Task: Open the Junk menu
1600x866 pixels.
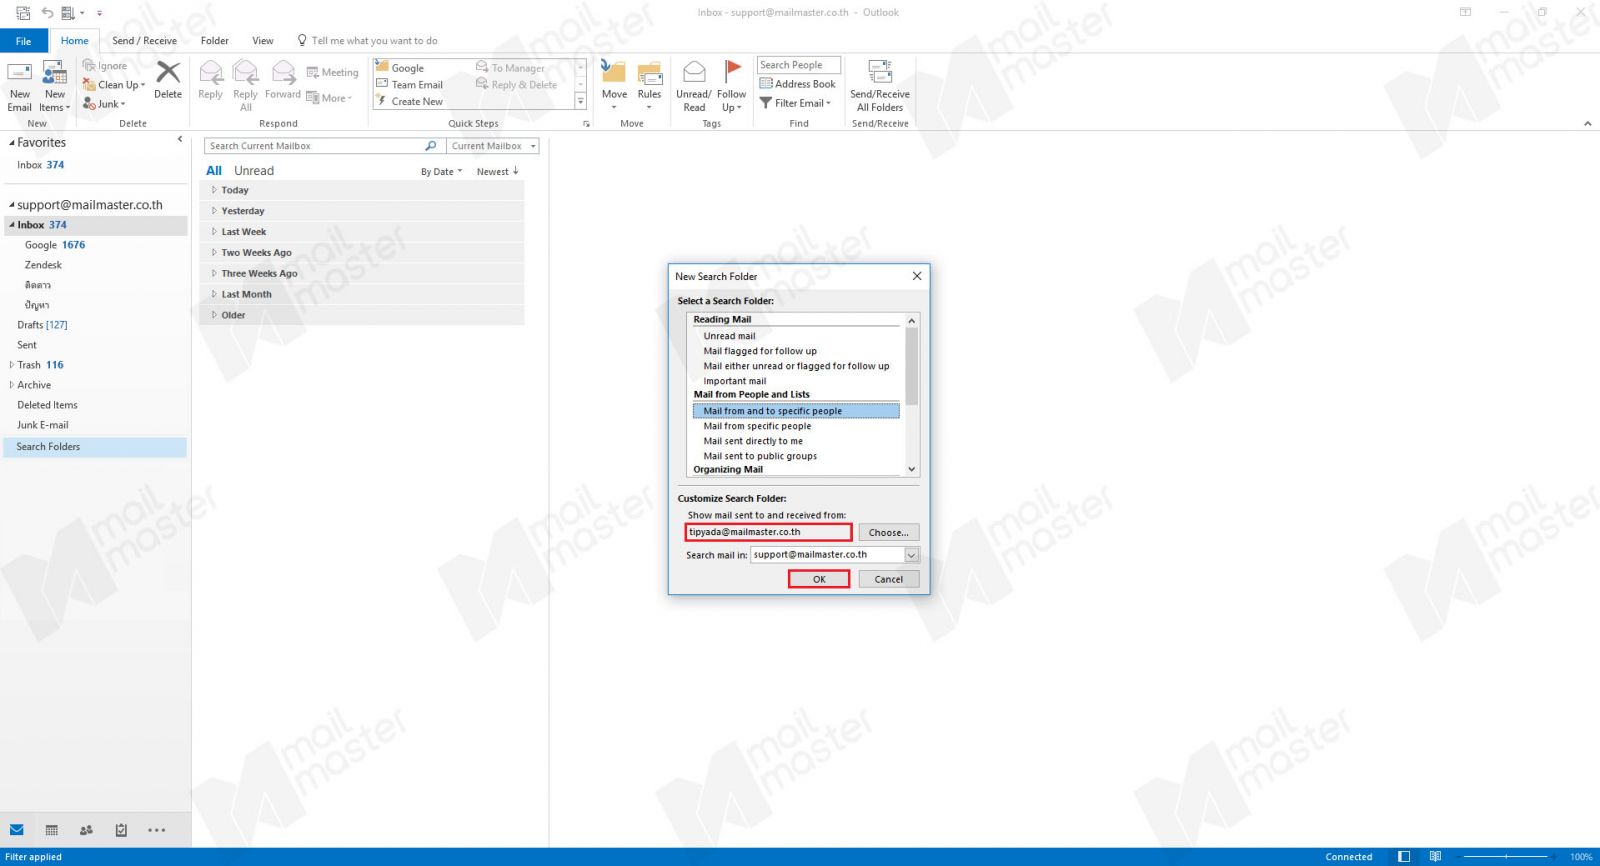Action: (x=104, y=104)
